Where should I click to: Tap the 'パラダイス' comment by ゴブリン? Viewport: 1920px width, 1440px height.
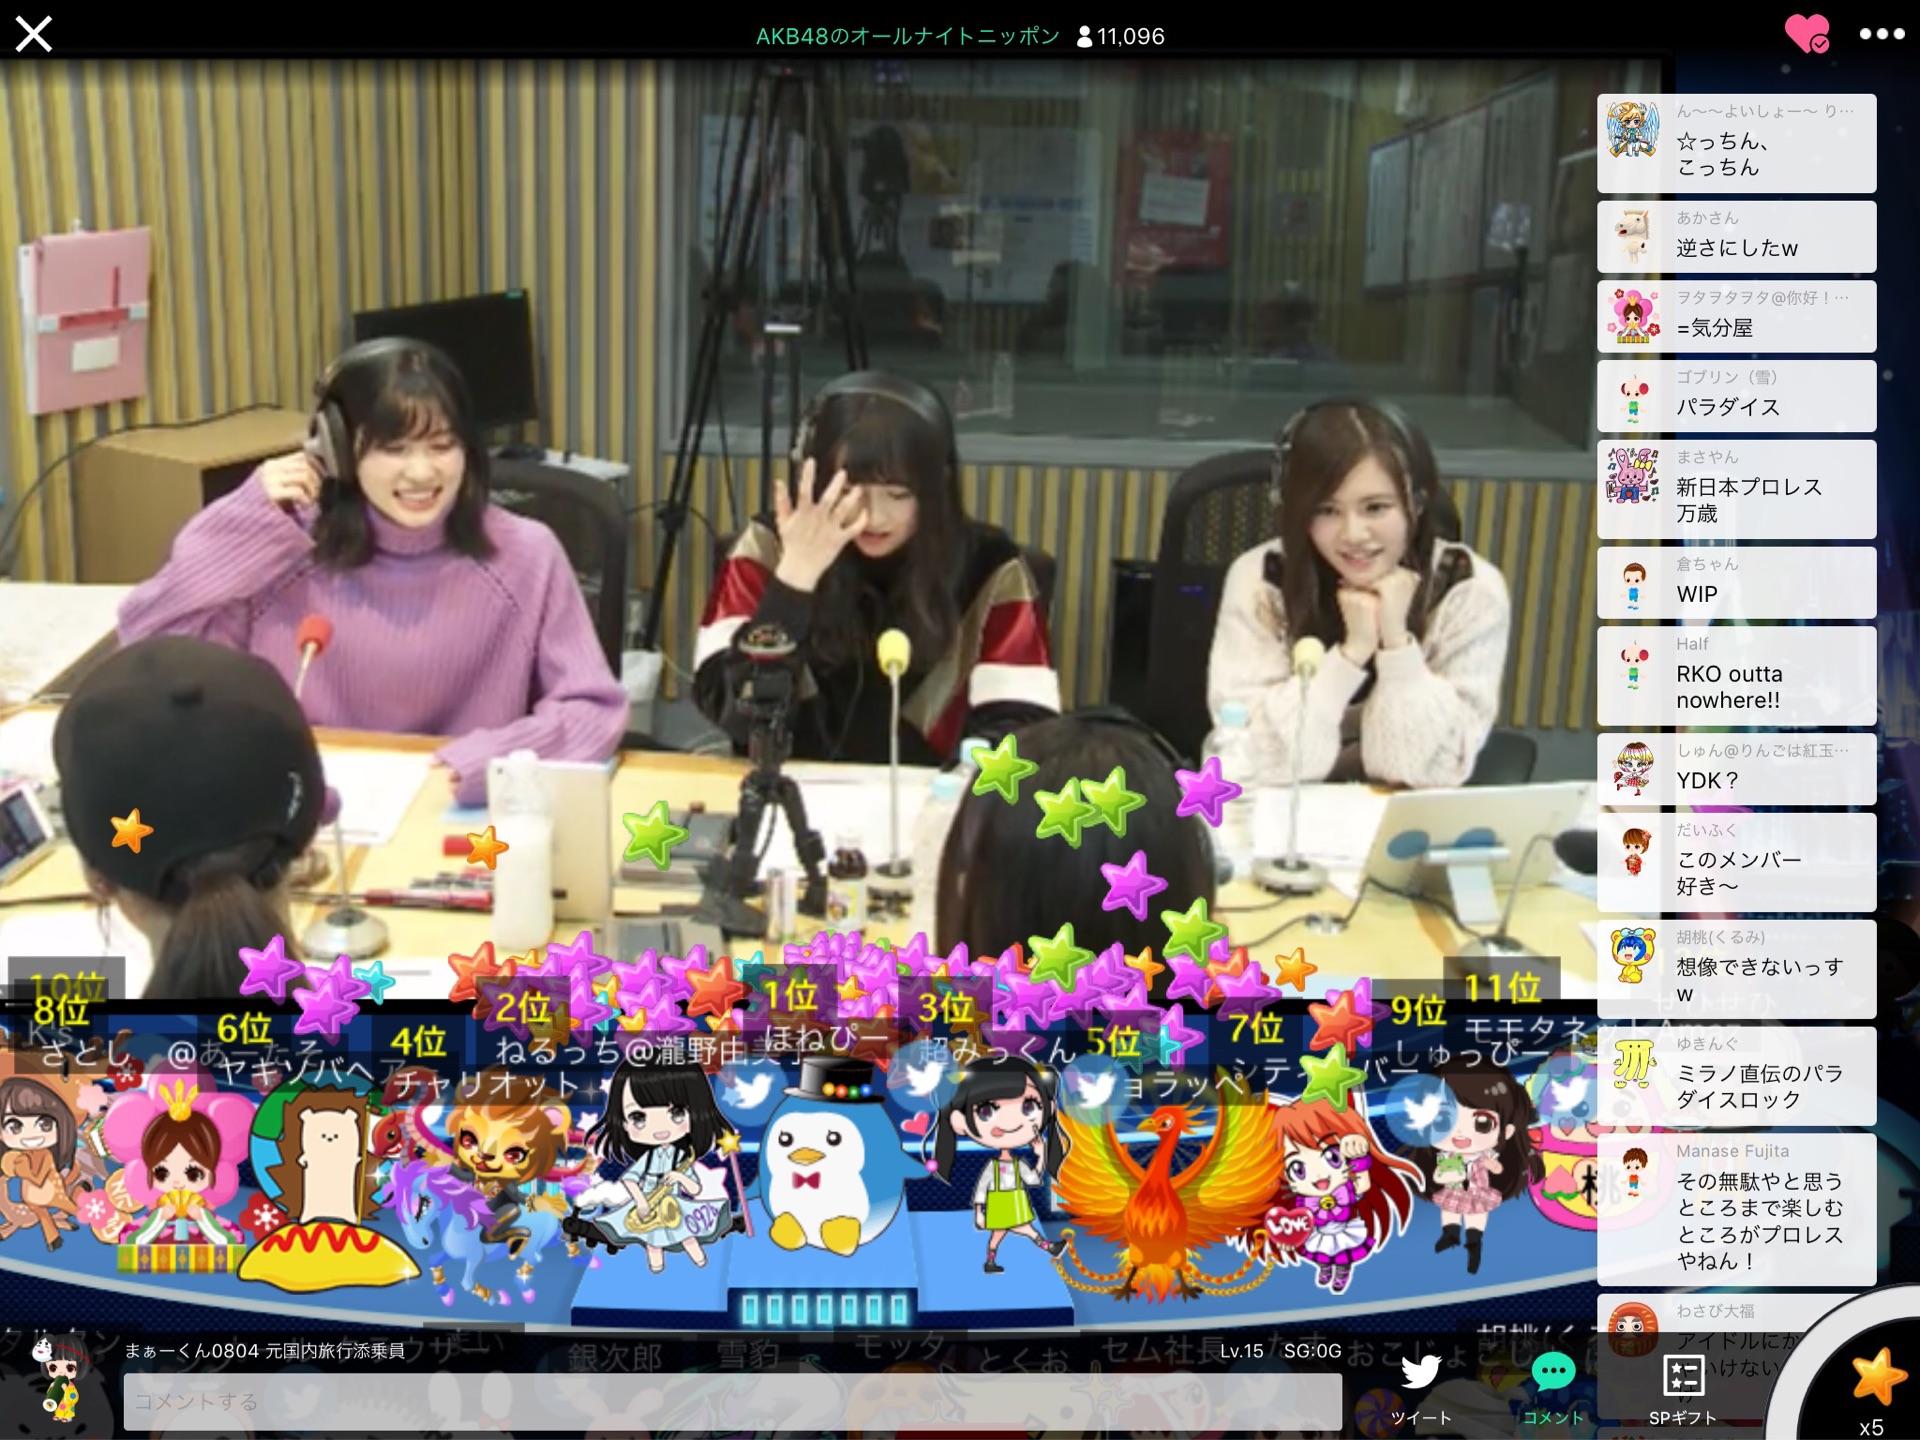[1736, 396]
